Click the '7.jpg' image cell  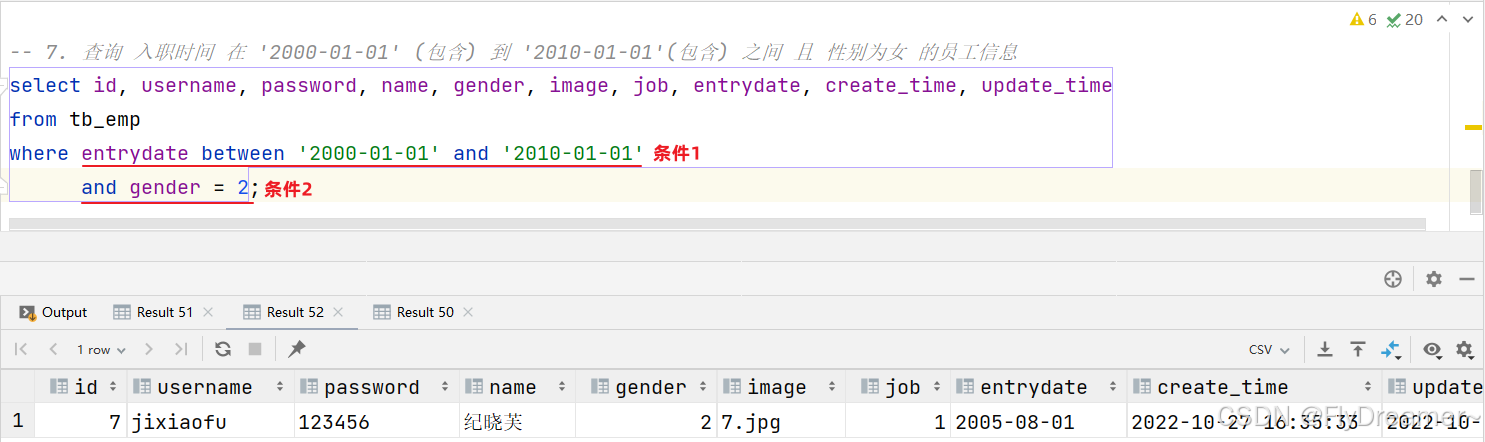click(781, 422)
